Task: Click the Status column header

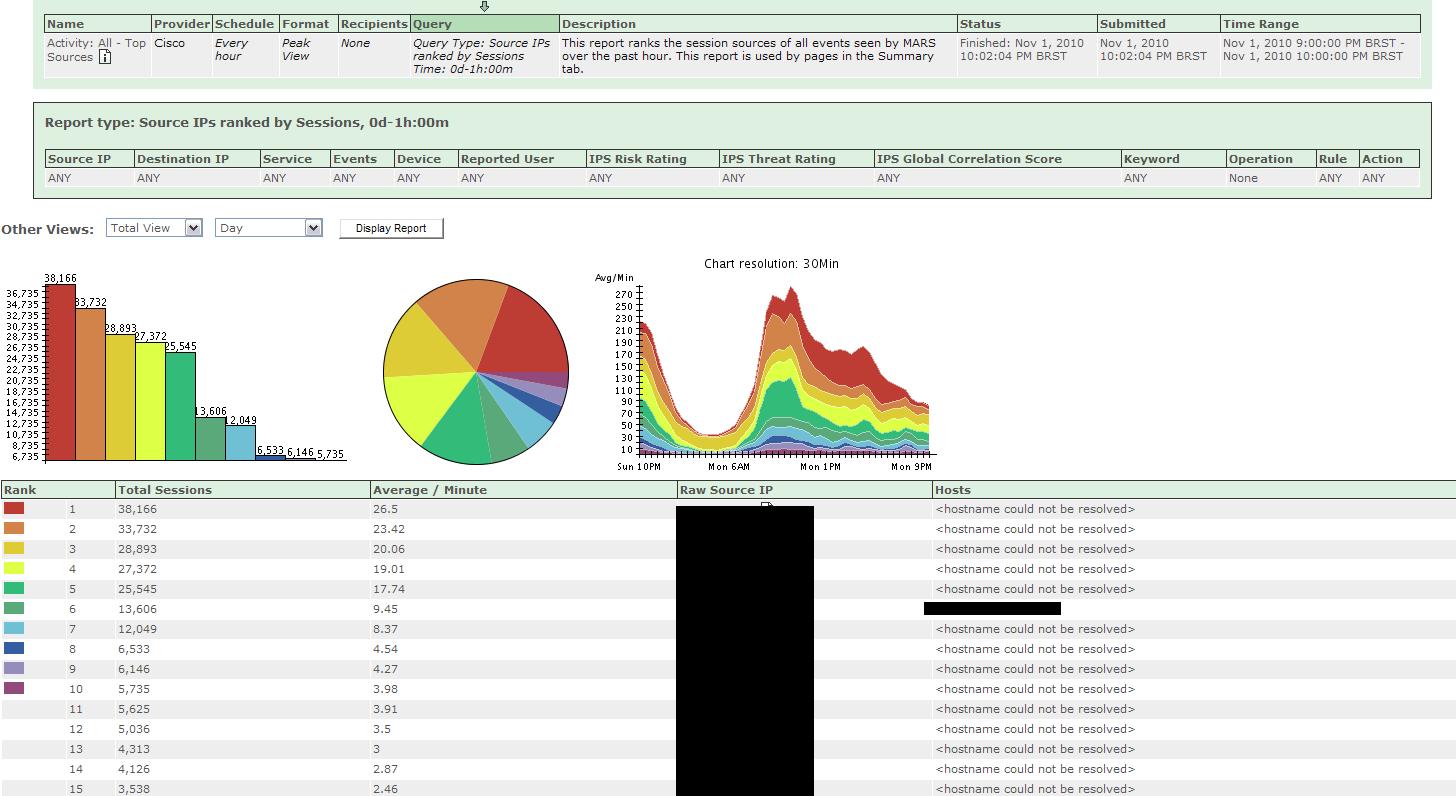Action: 1026,24
